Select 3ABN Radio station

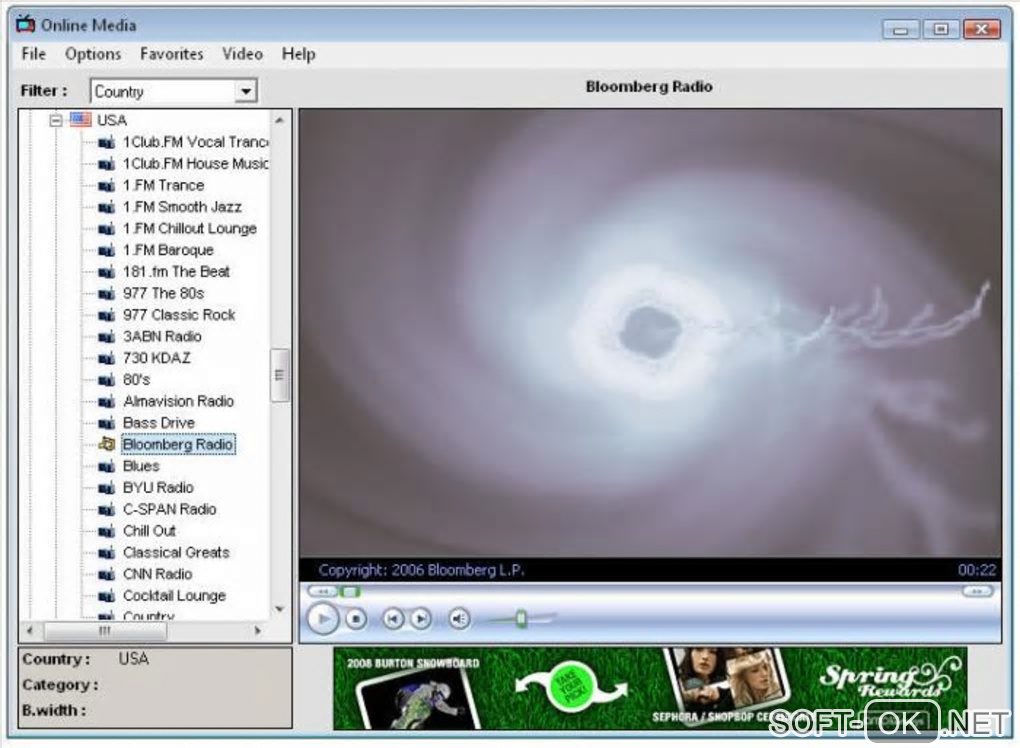tap(162, 336)
